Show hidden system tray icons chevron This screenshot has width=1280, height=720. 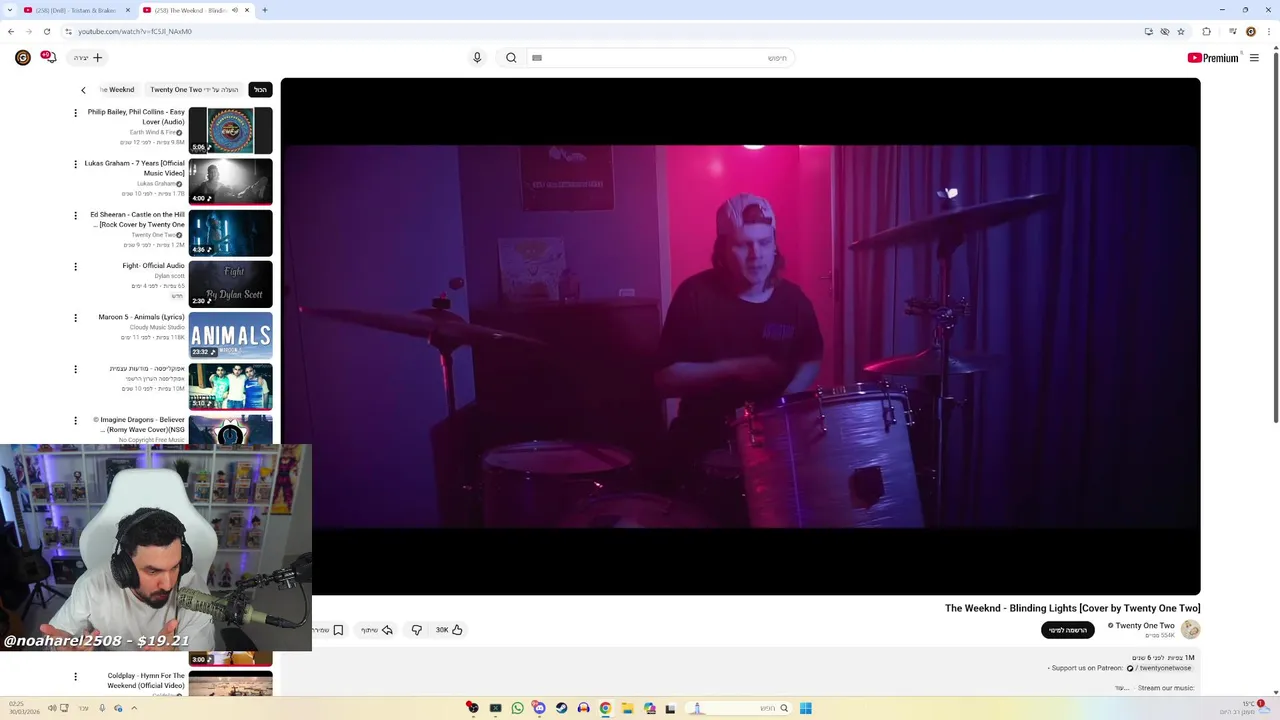point(134,708)
